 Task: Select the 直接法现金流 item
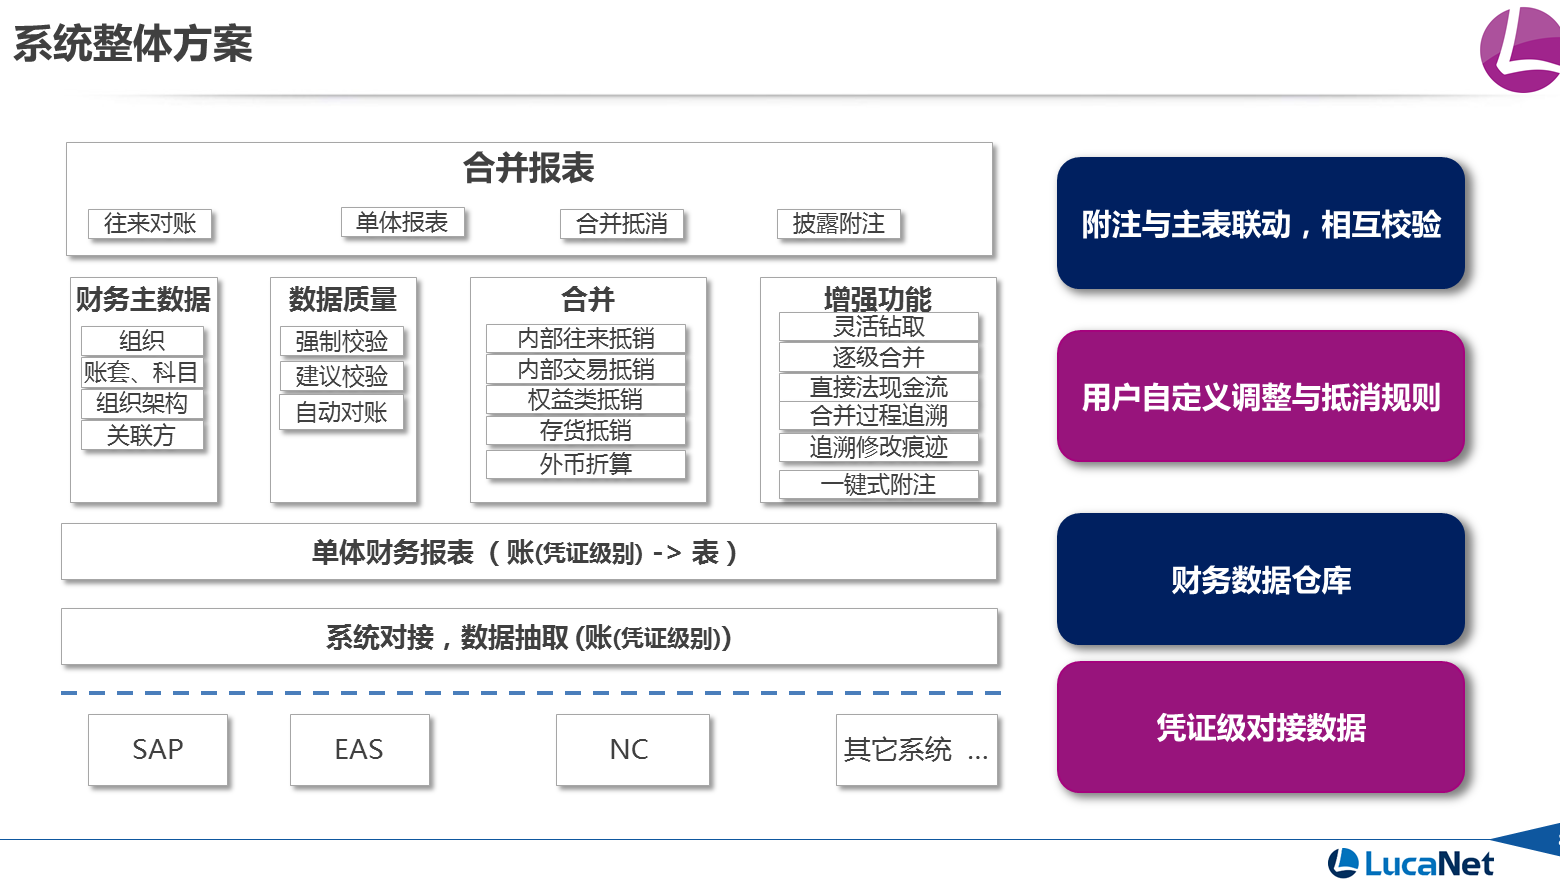tap(879, 387)
